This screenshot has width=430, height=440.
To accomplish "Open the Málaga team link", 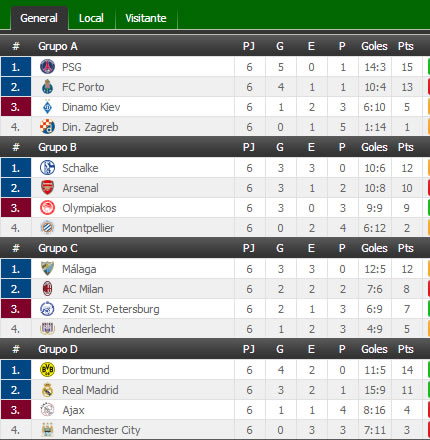I will tap(79, 269).
